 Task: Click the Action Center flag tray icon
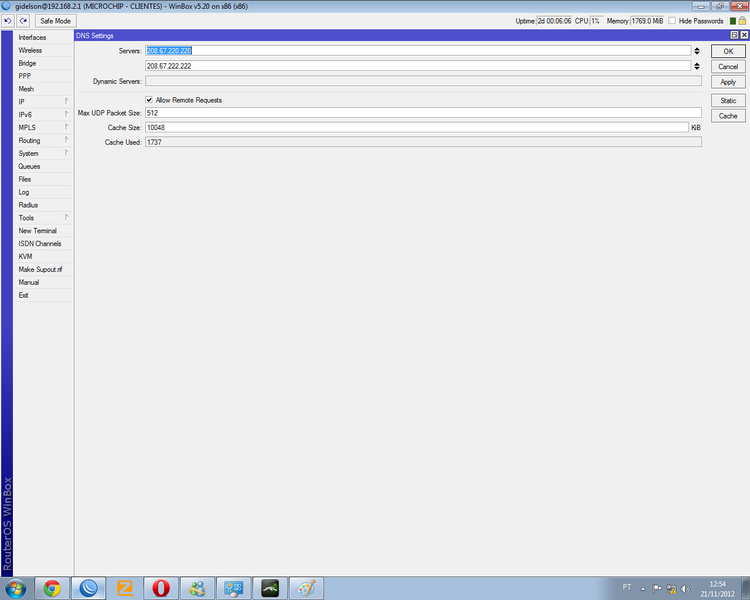coord(657,589)
